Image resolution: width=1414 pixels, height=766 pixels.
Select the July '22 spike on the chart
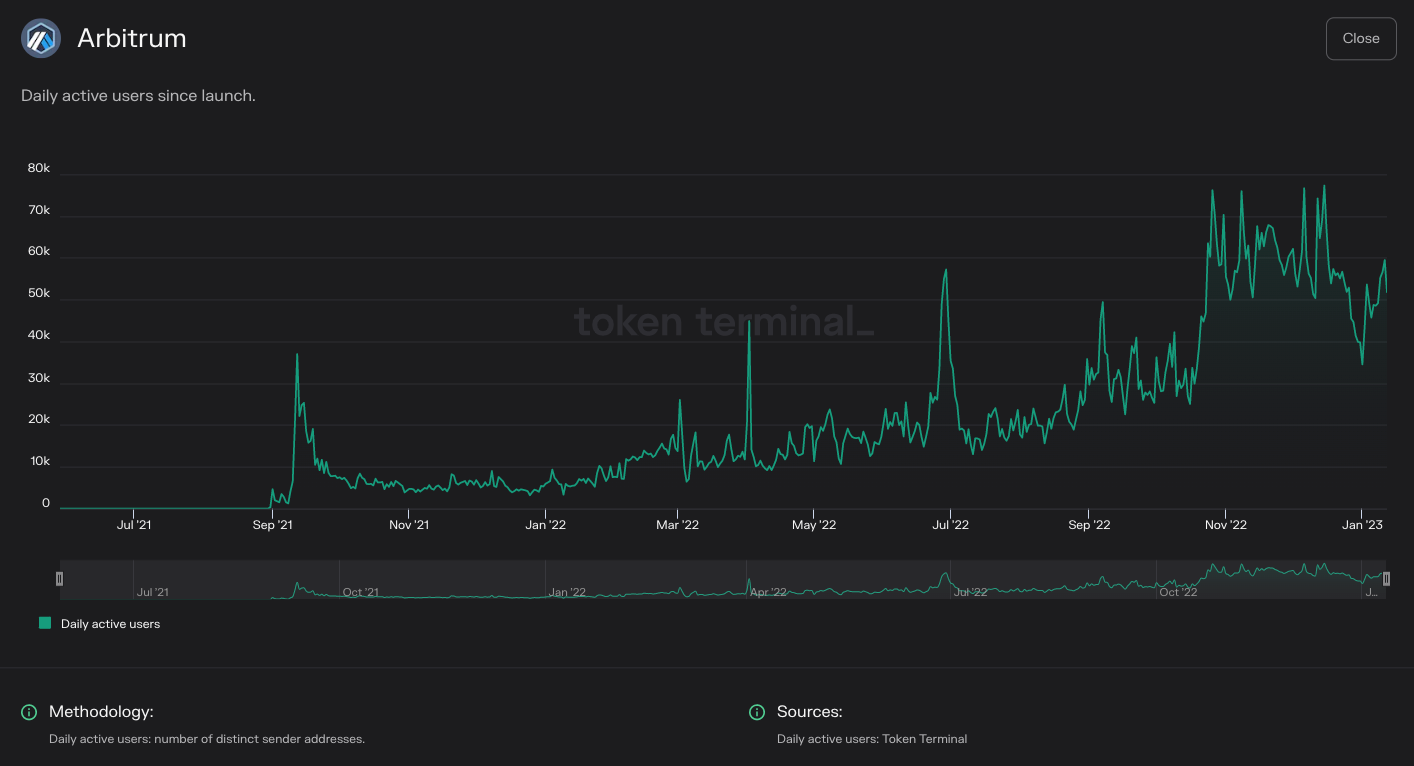pyautogui.click(x=946, y=270)
